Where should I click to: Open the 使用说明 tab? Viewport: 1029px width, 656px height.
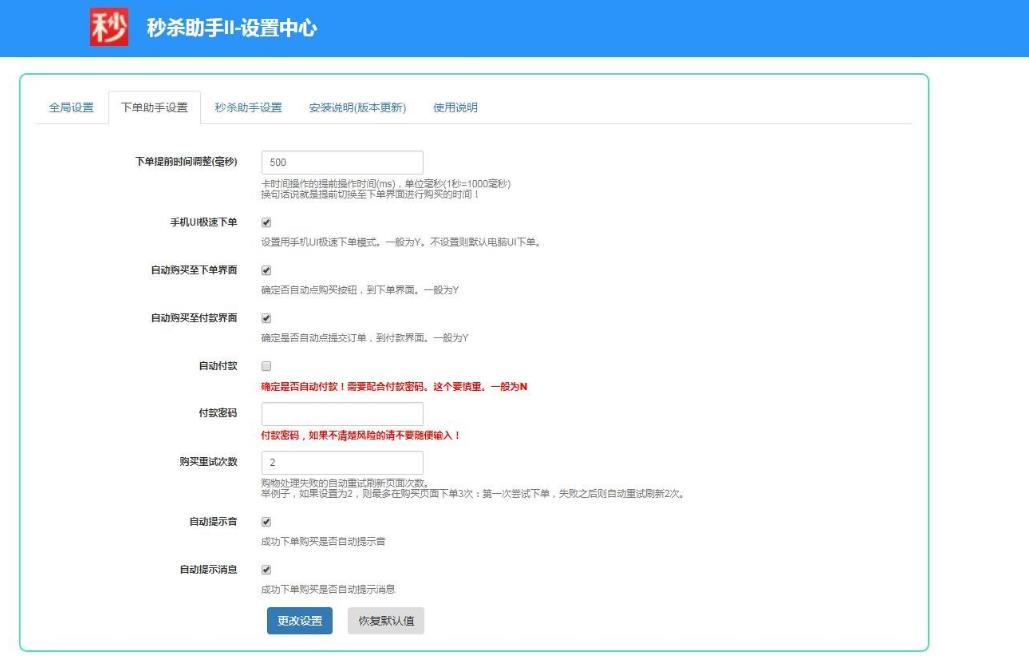click(455, 108)
